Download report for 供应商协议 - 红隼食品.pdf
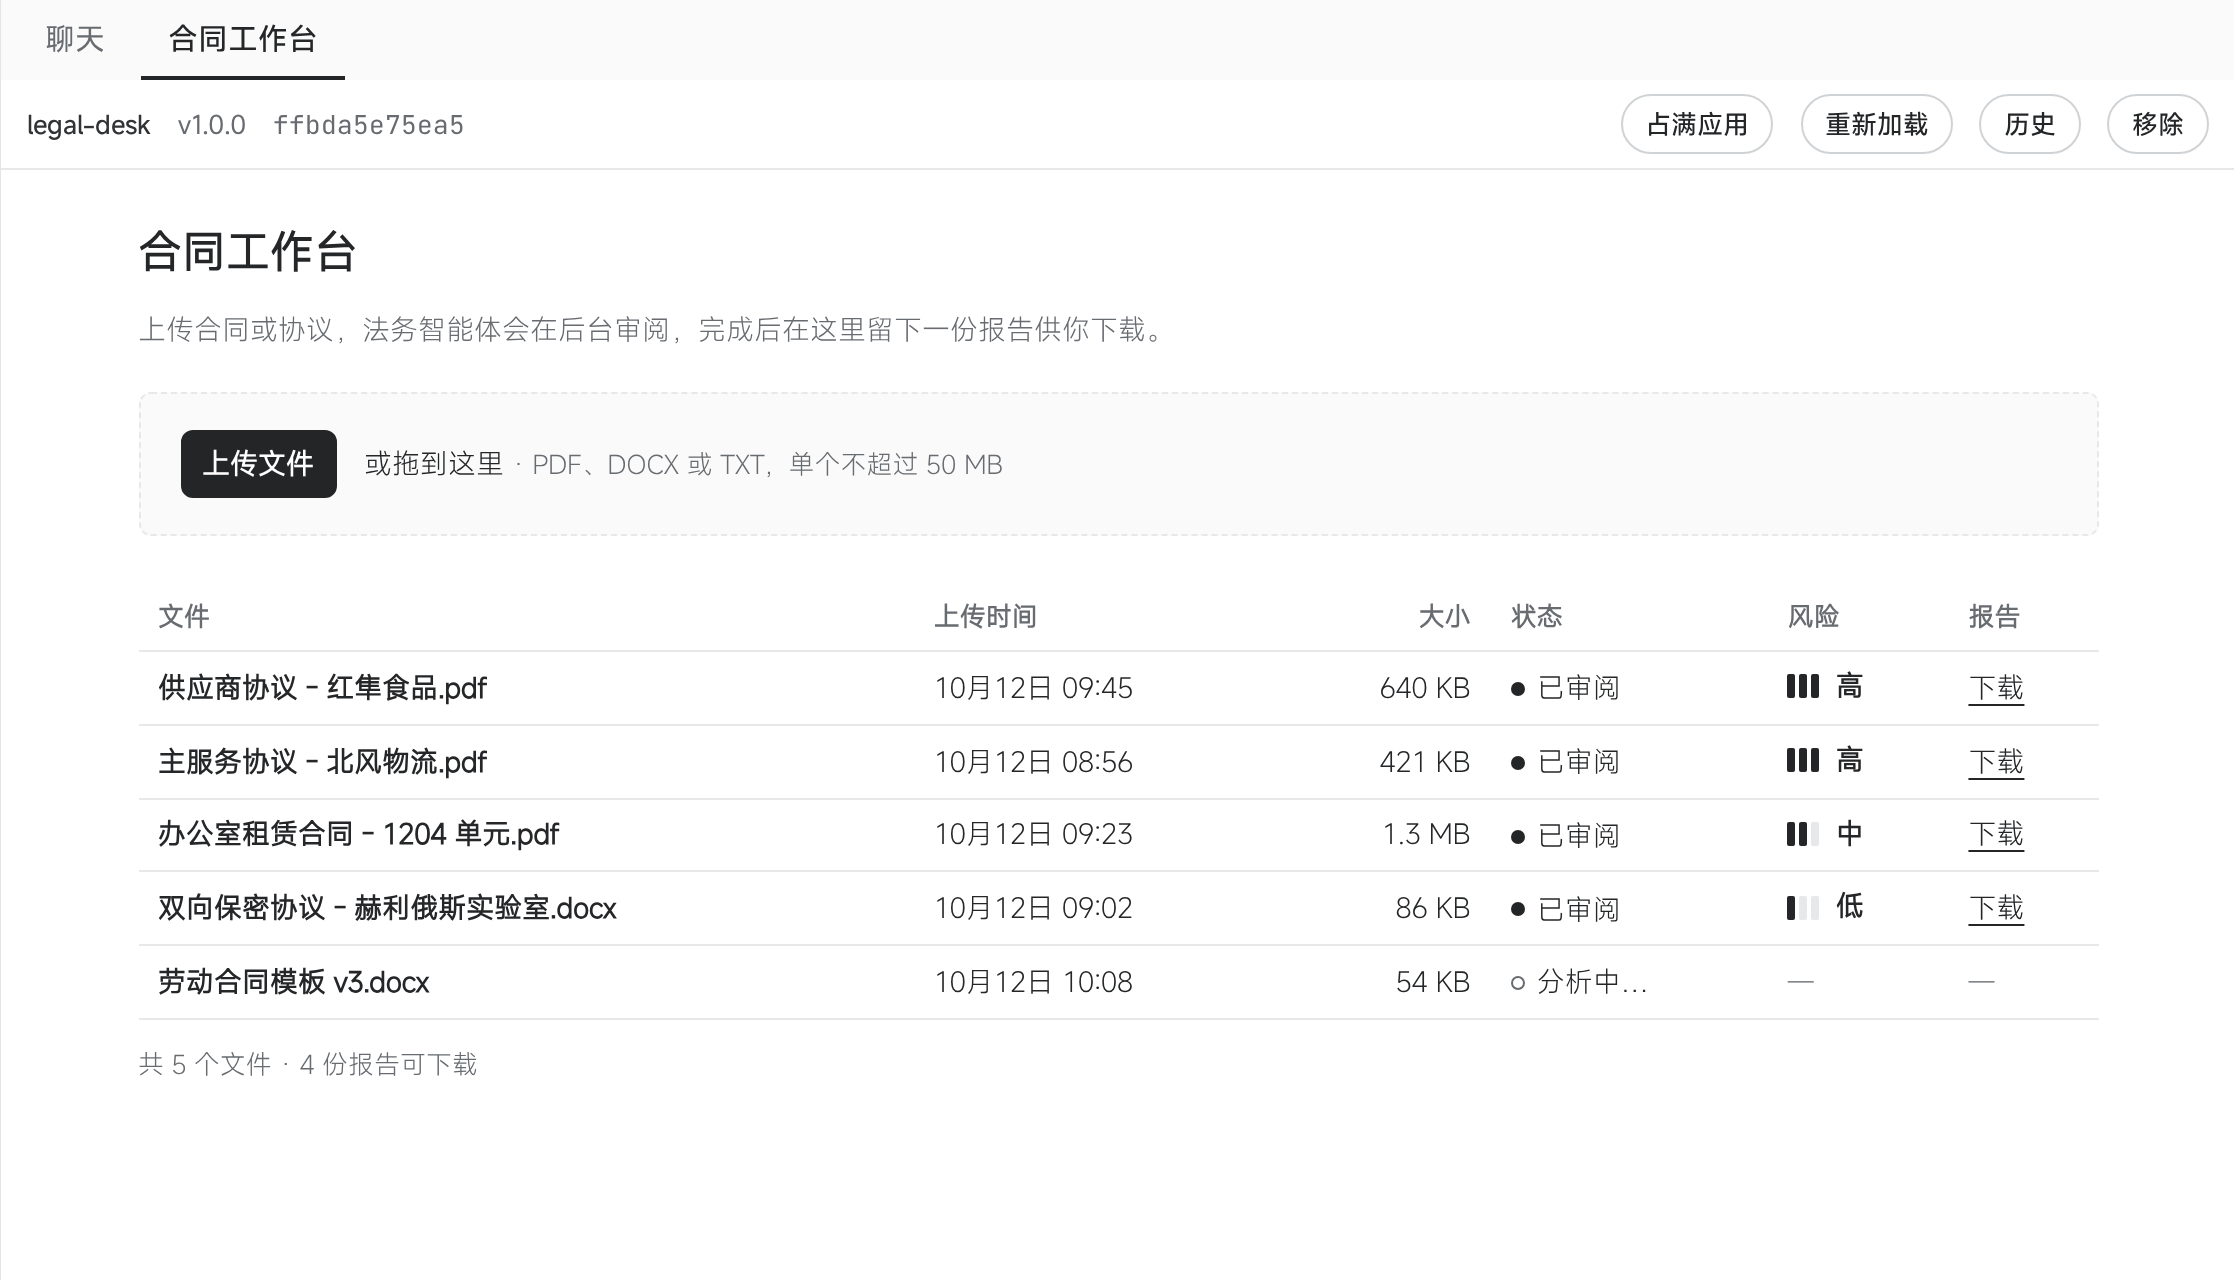The width and height of the screenshot is (2234, 1280). coord(1995,688)
